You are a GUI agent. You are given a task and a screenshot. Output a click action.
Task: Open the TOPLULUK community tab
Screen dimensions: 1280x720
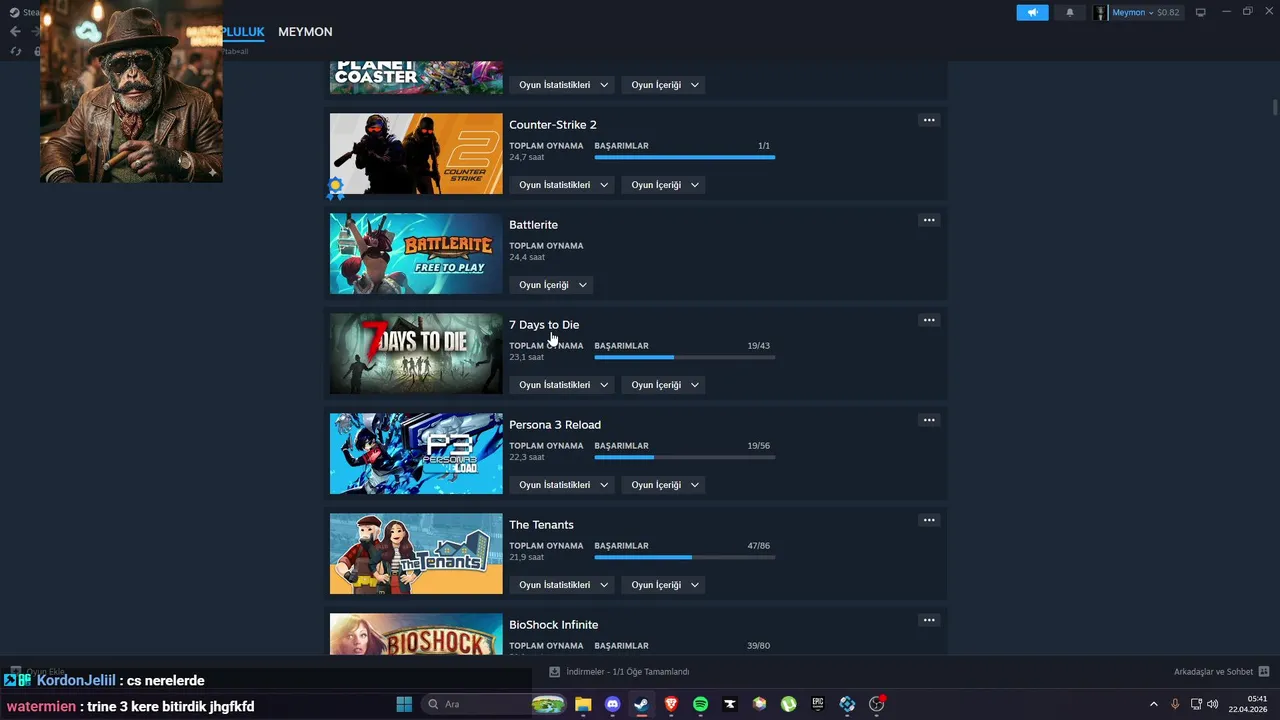click(x=243, y=32)
